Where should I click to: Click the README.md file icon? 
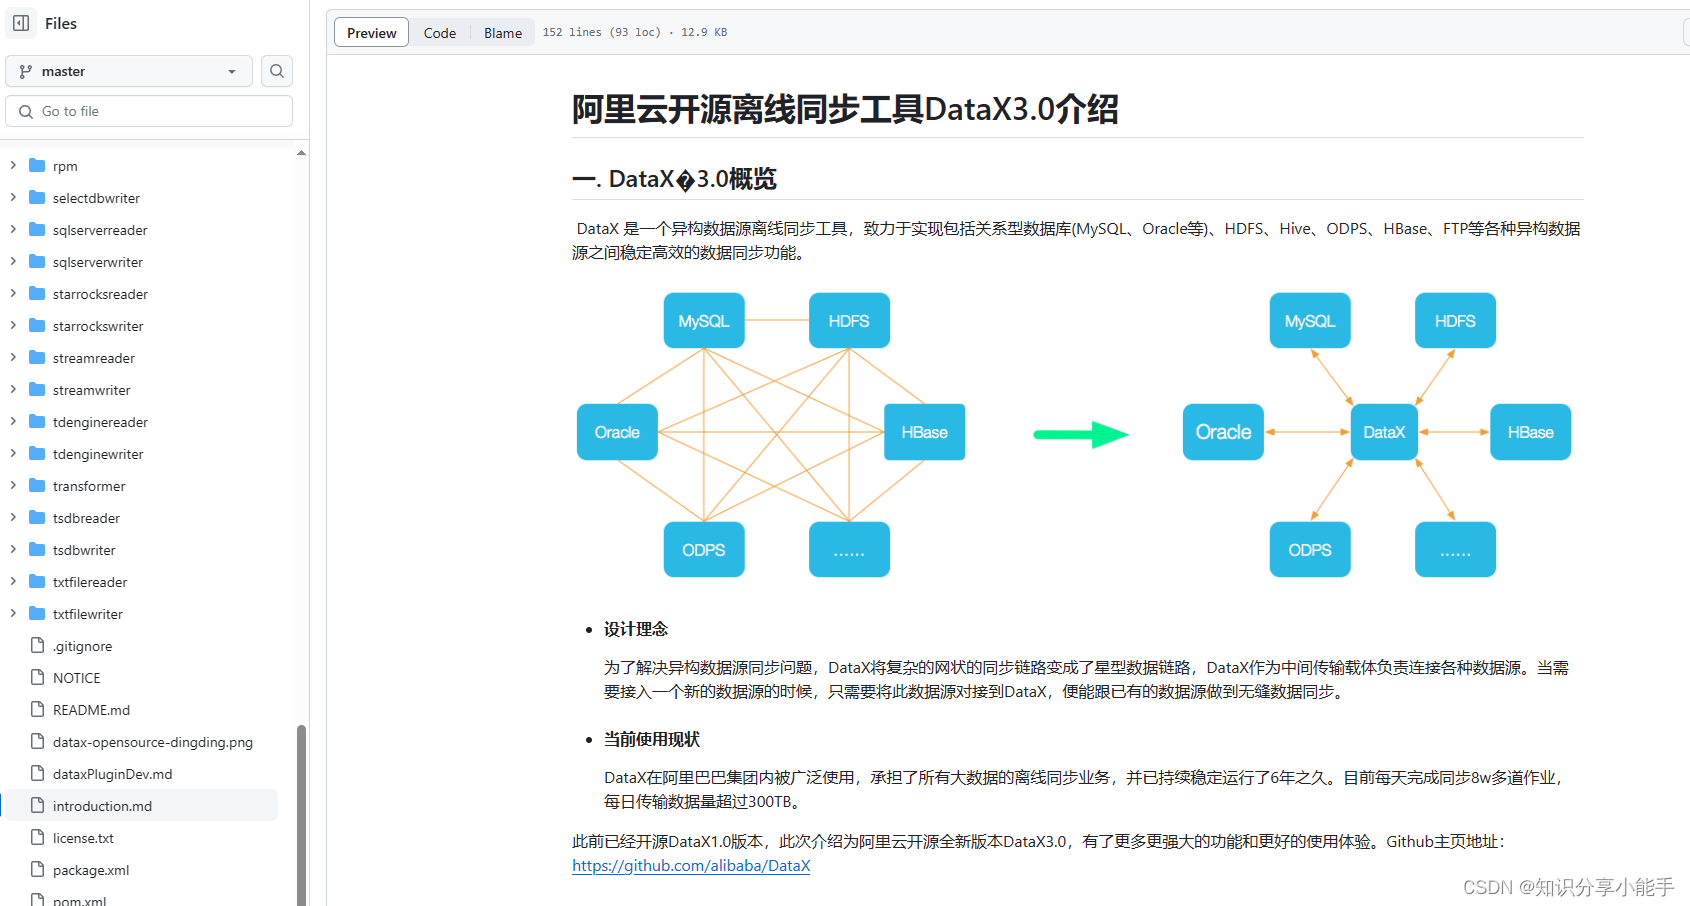pos(38,709)
